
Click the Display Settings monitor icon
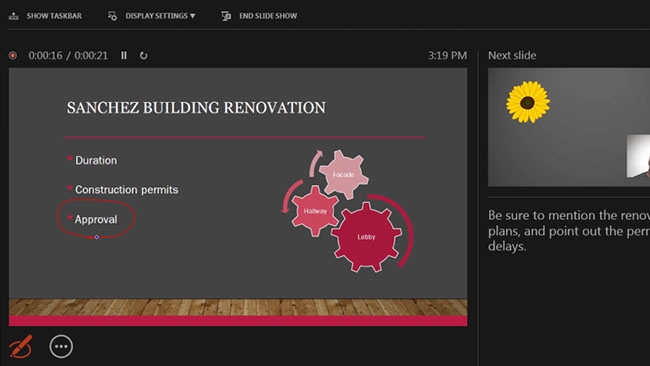click(112, 16)
